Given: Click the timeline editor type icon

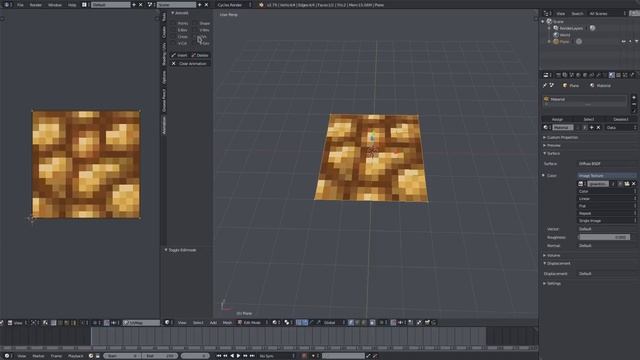Looking at the screenshot, I should (x=6, y=356).
